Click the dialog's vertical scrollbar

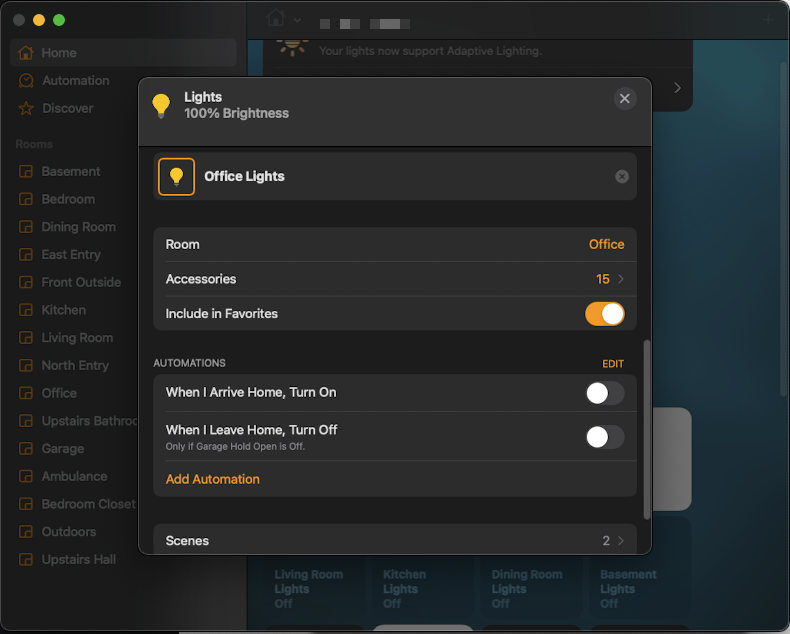[647, 430]
